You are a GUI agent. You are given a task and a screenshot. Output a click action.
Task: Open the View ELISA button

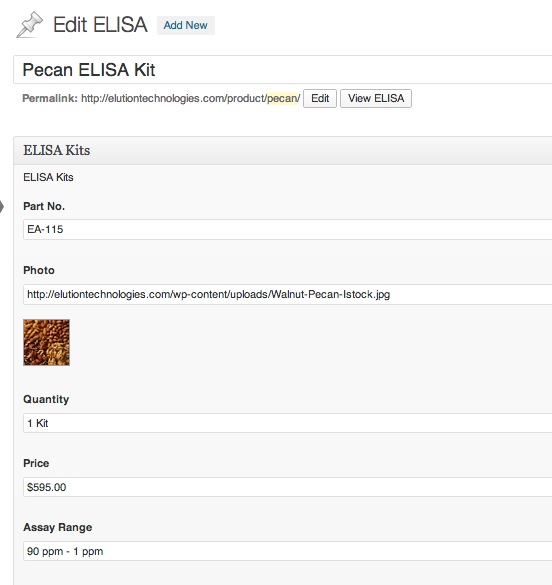click(376, 98)
